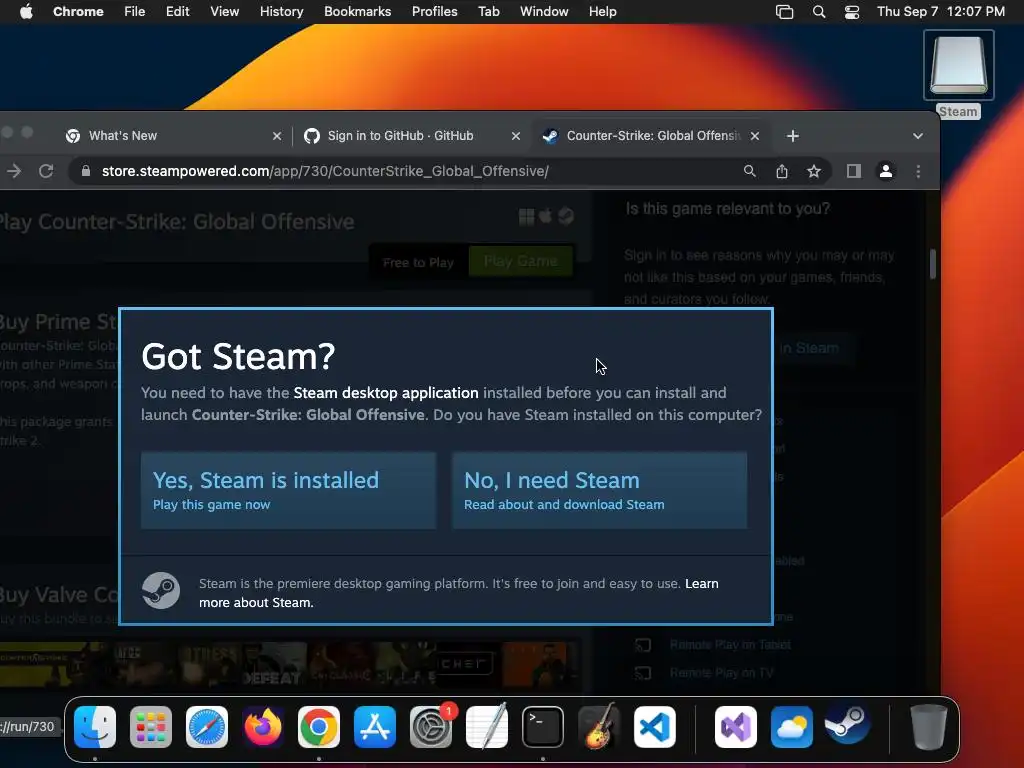The height and width of the screenshot is (768, 1024).
Task: Open Visual Studio Code from the Dock
Action: [x=655, y=727]
